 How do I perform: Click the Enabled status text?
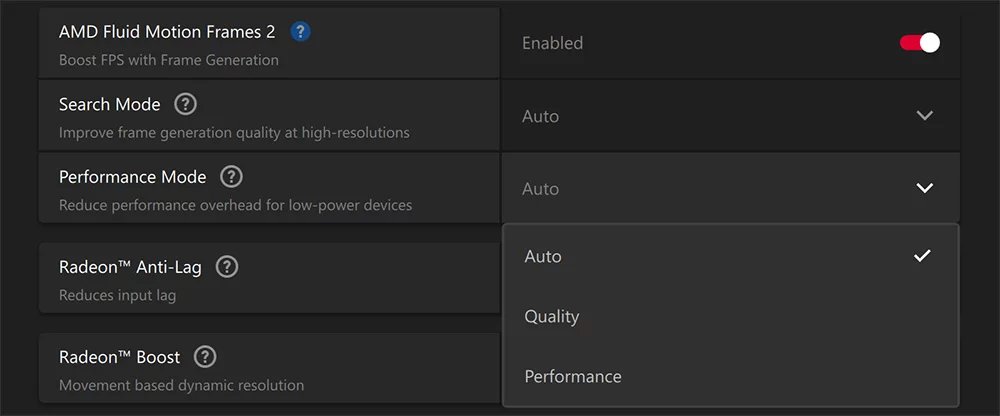point(552,43)
